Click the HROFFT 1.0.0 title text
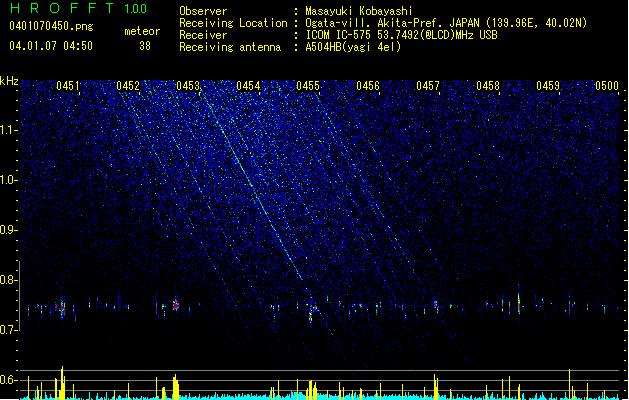 coord(78,8)
